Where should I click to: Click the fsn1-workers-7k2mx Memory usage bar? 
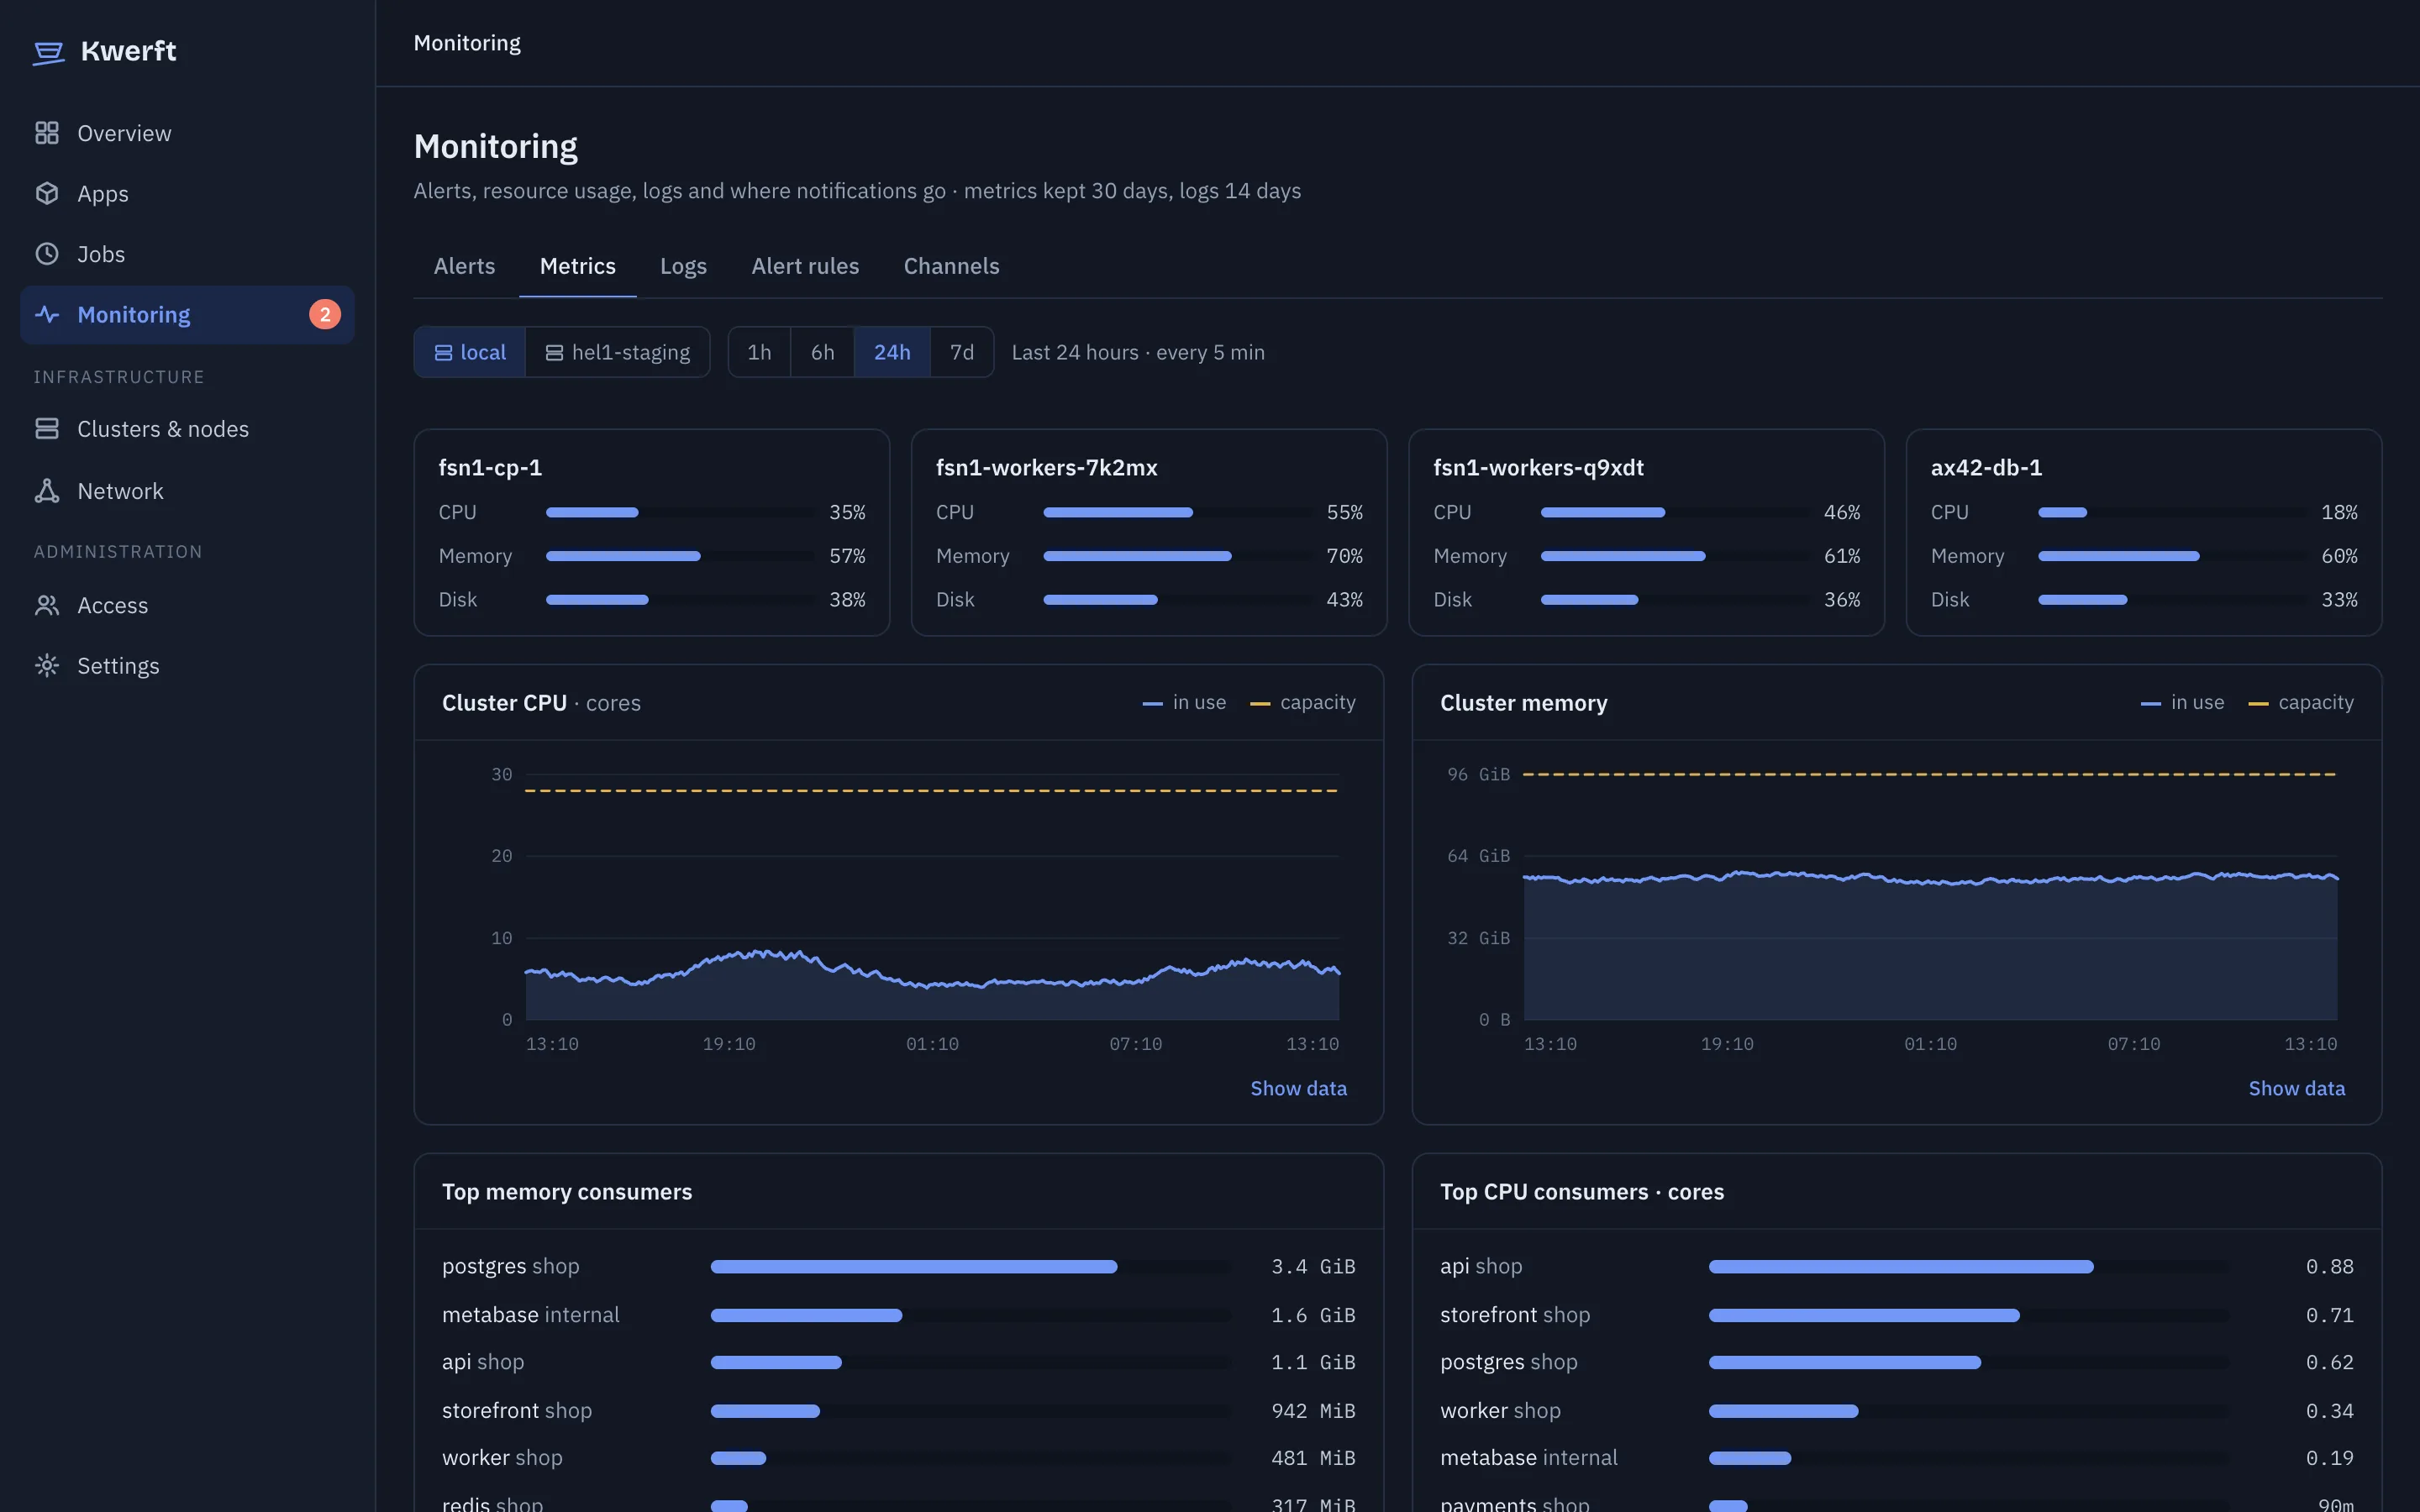(x=1177, y=556)
